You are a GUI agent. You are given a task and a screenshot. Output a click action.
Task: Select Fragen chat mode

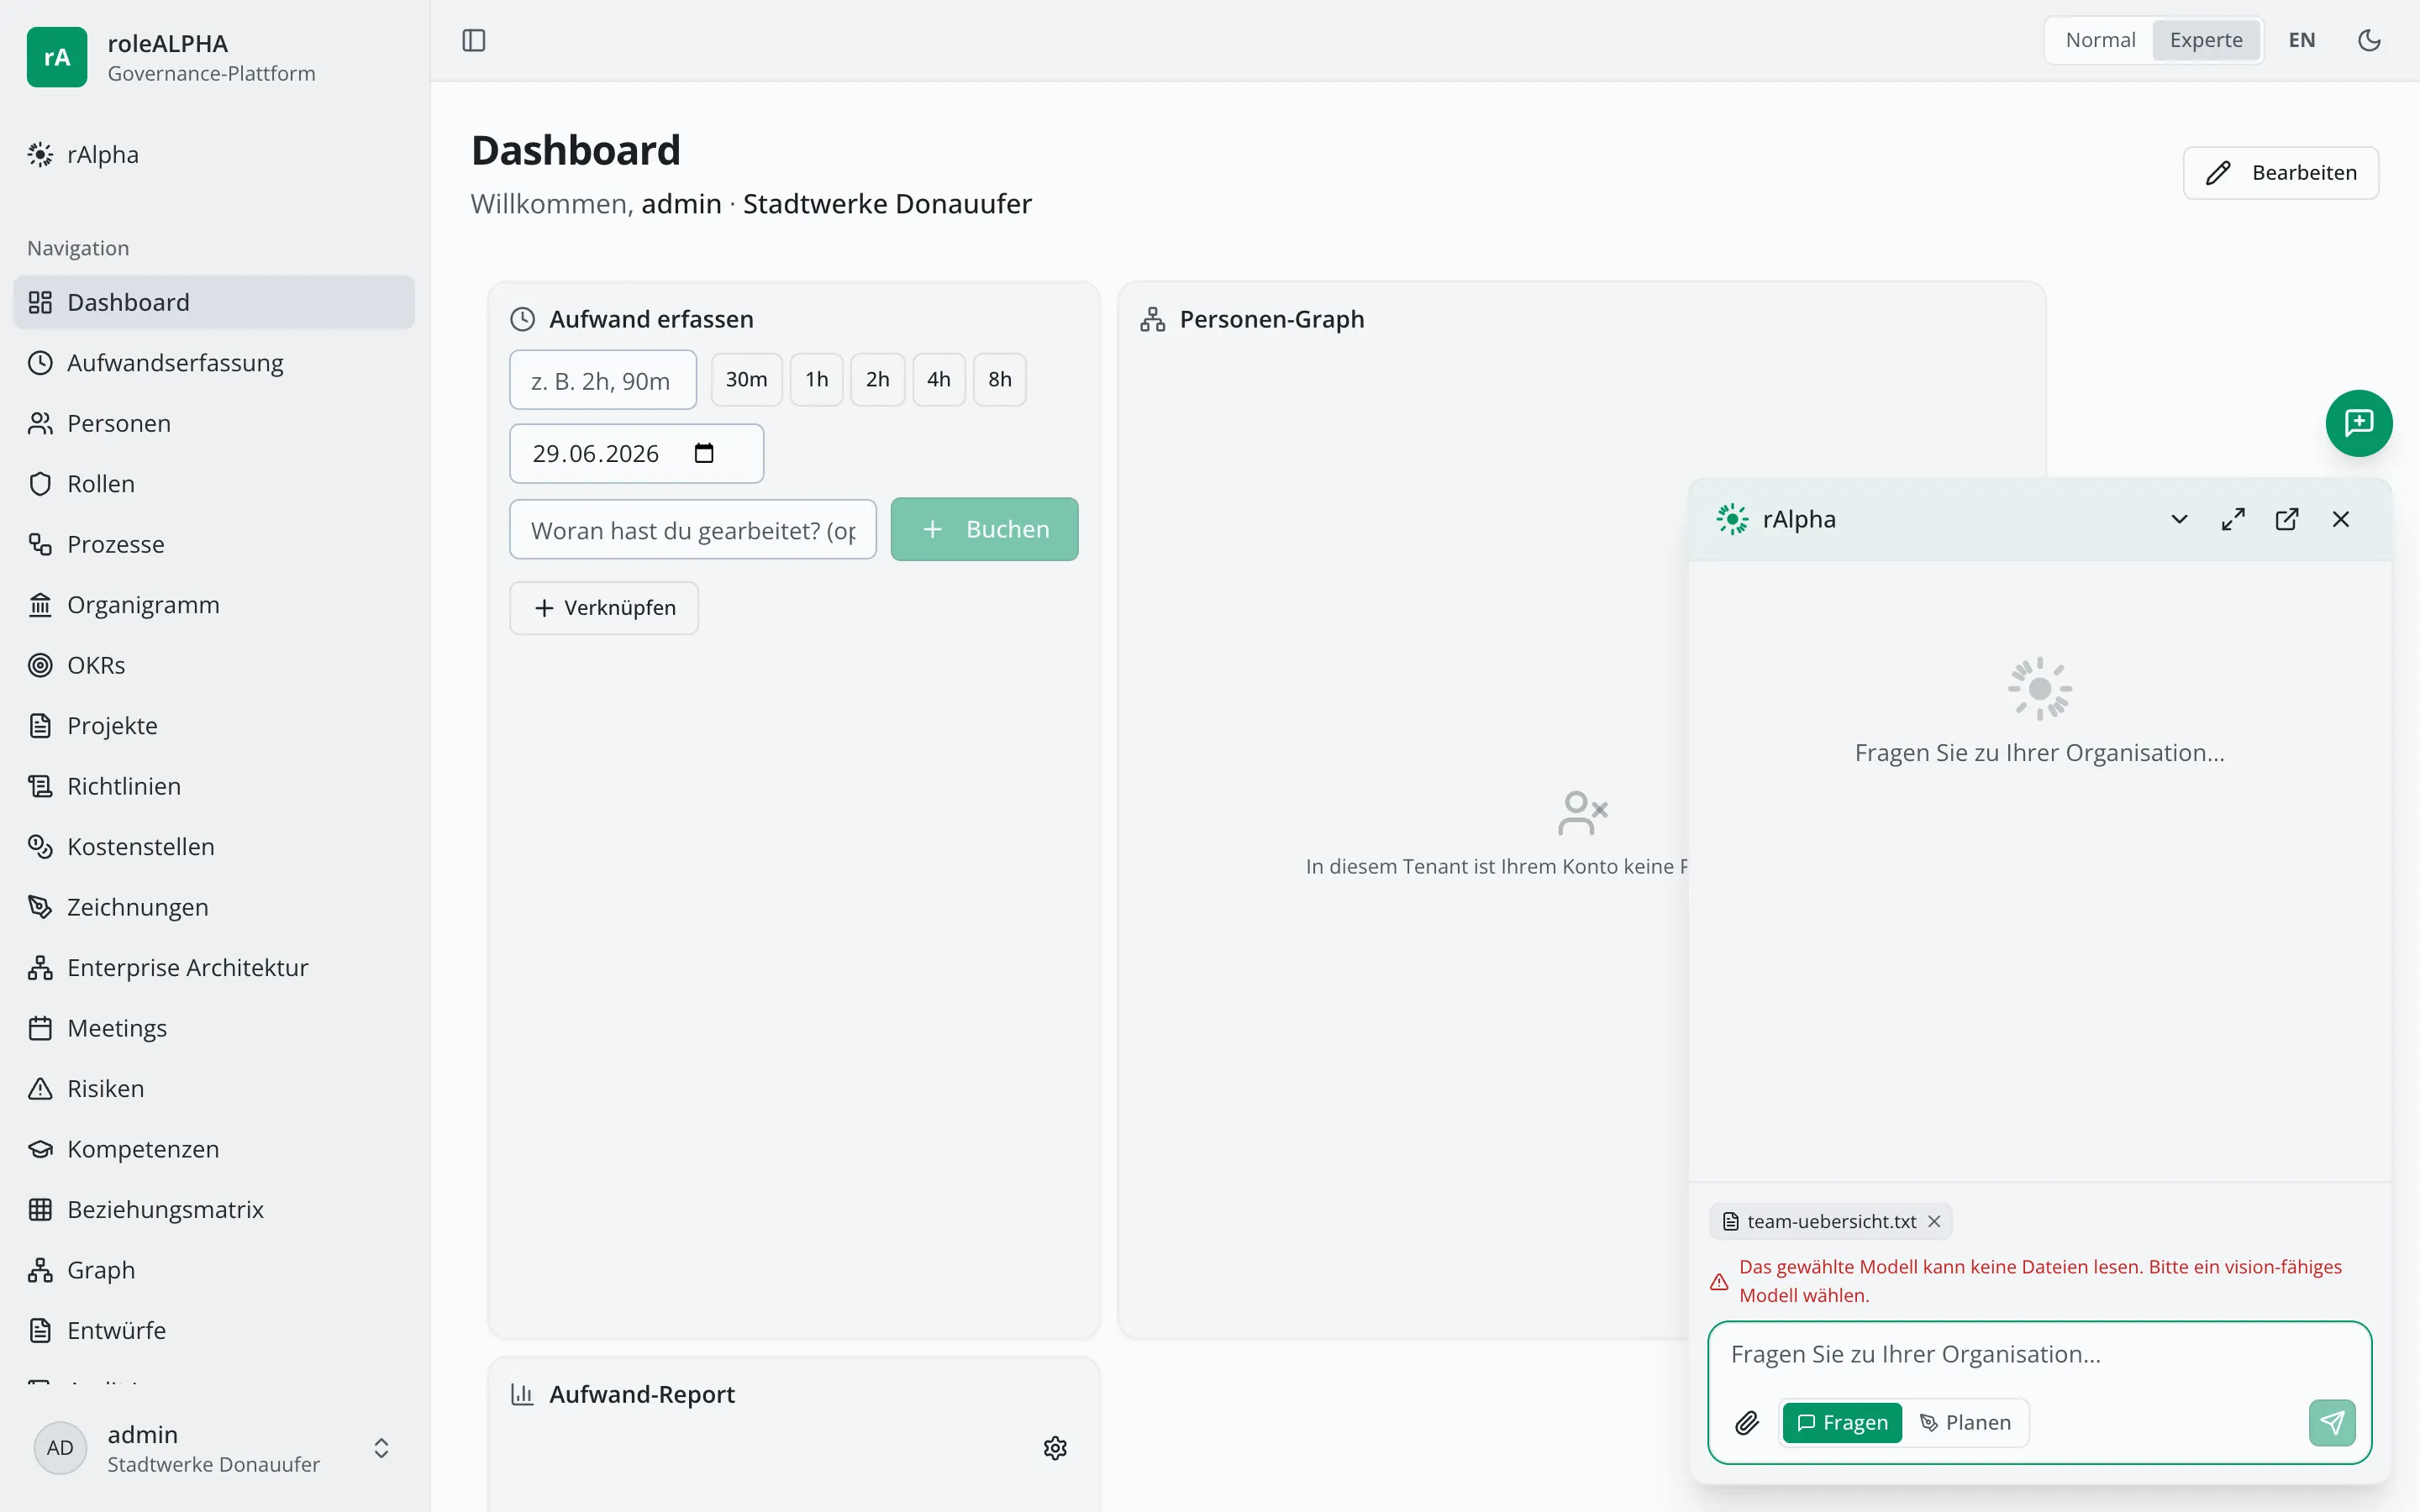tap(1842, 1422)
